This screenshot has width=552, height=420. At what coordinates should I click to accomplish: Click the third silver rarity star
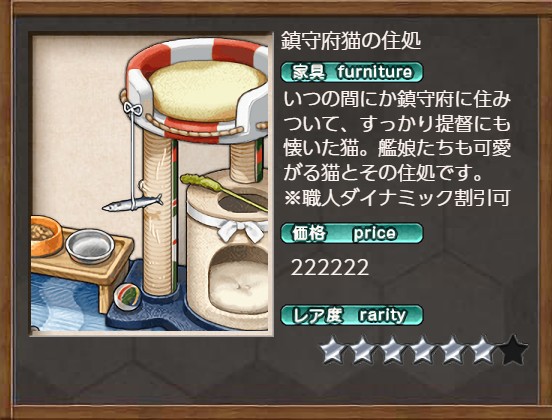(x=393, y=349)
